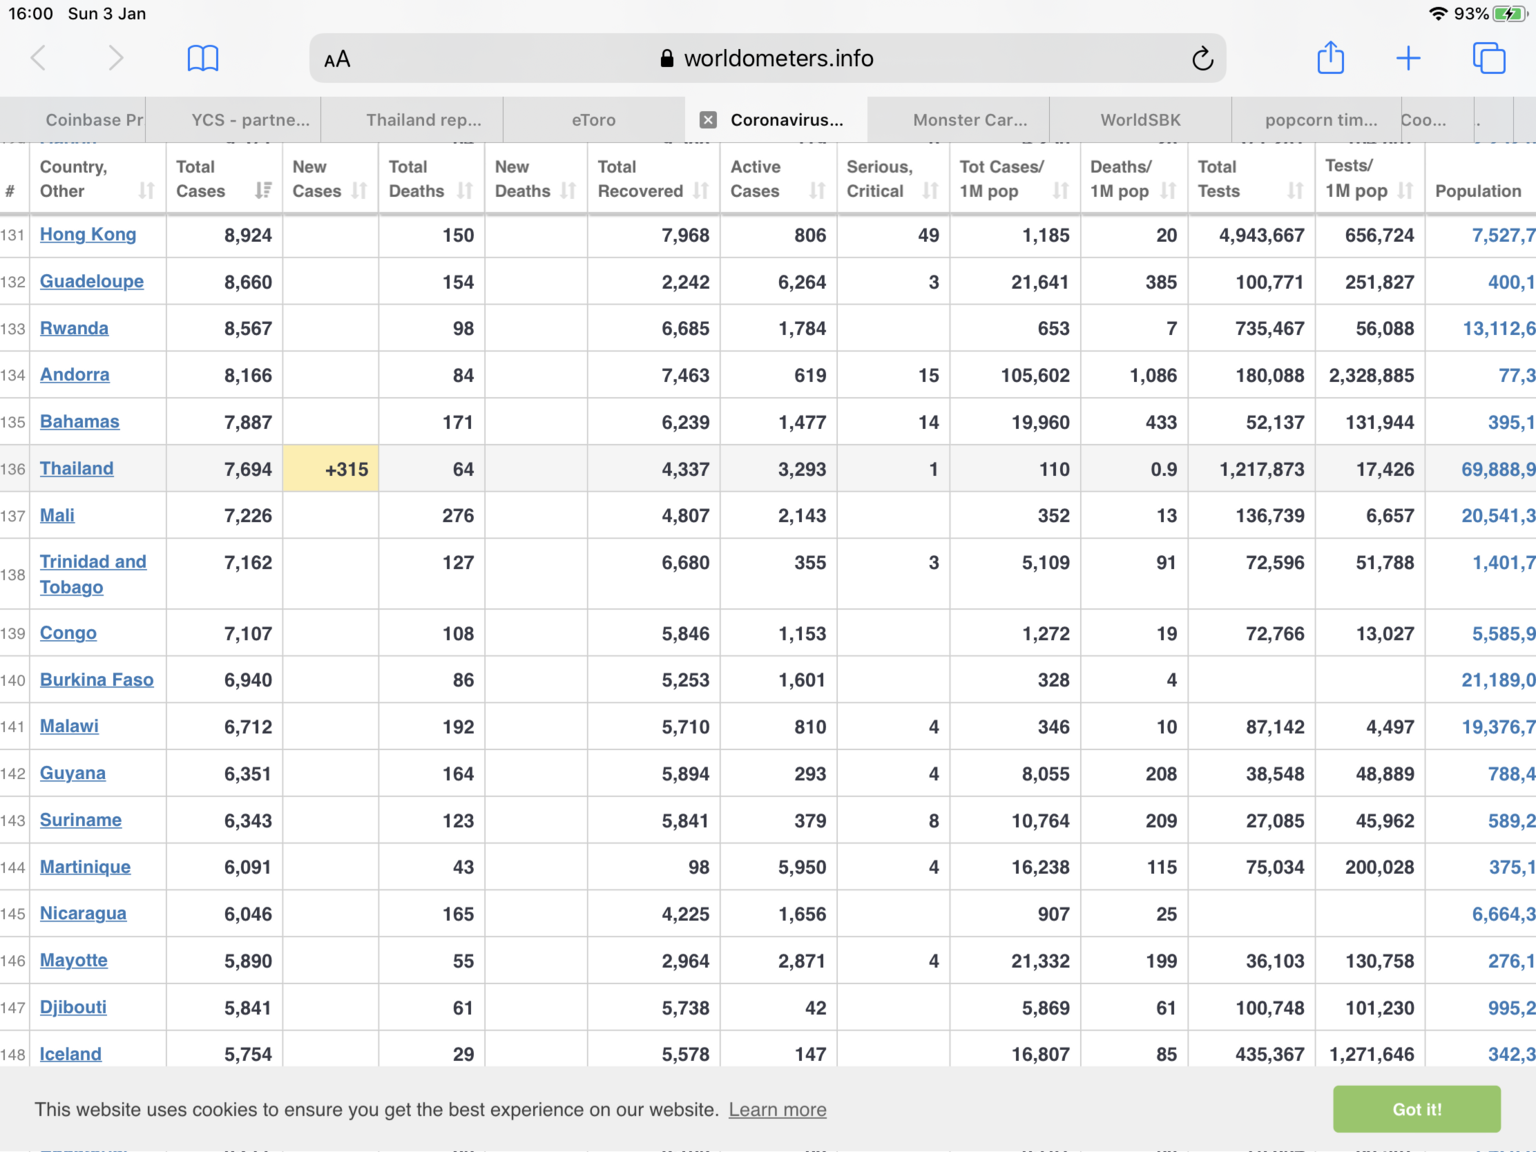The height and width of the screenshot is (1152, 1536).
Task: Tap the Safari back arrow
Action: (38, 58)
